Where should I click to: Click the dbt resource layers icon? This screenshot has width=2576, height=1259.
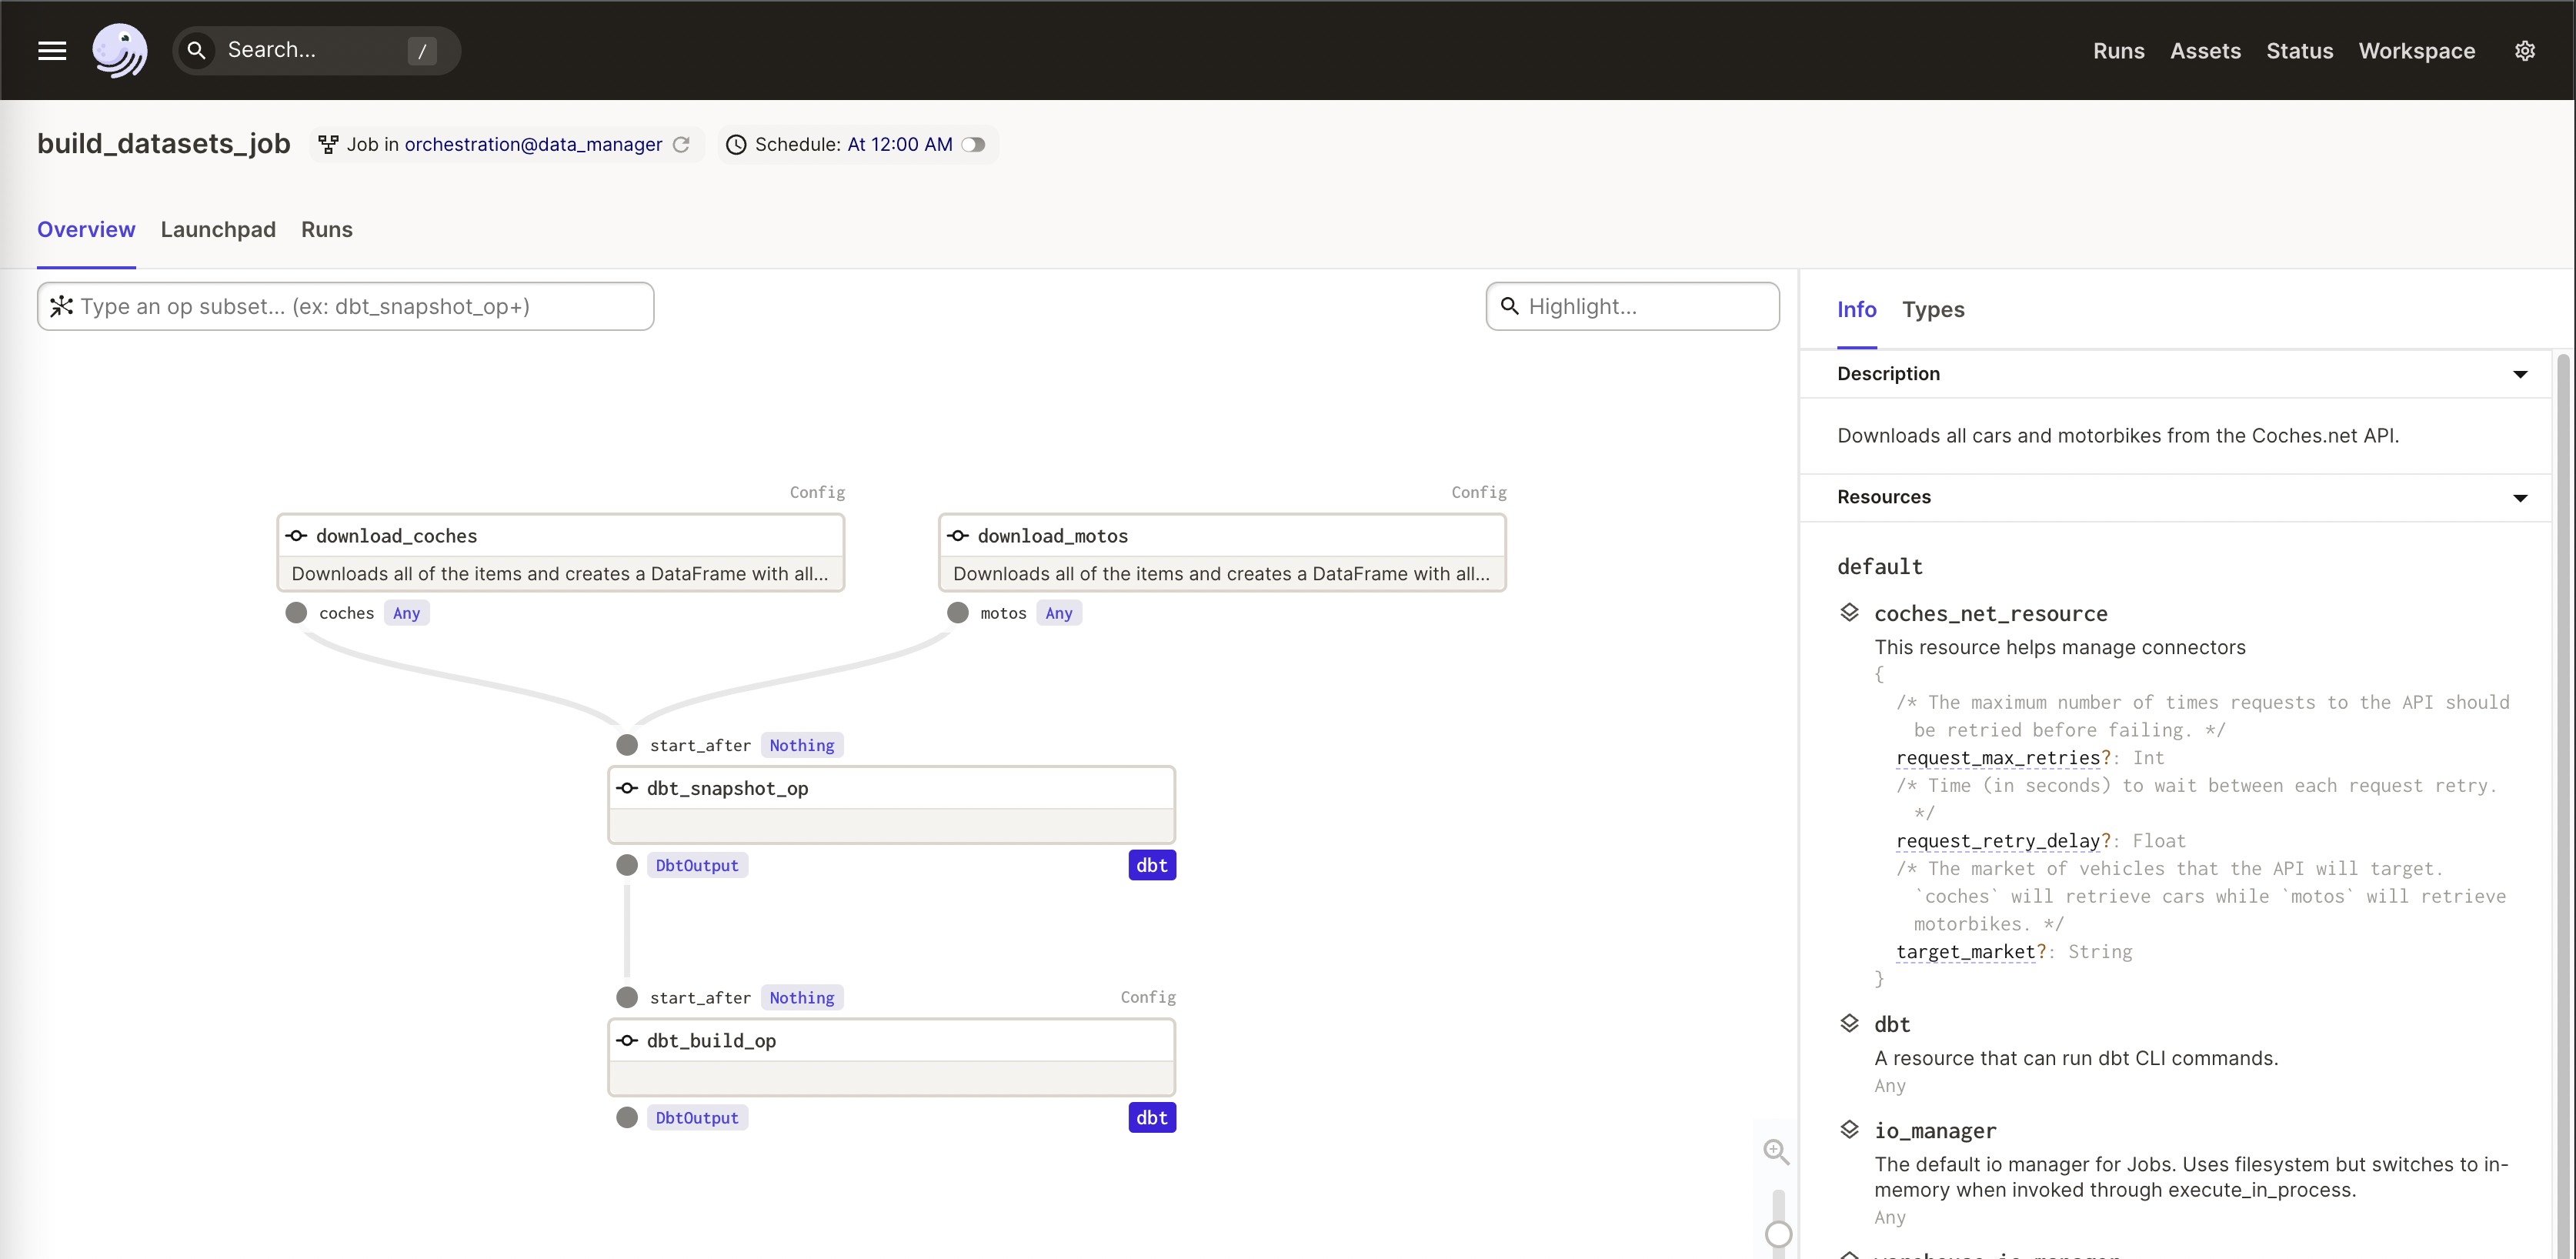tap(1849, 1023)
